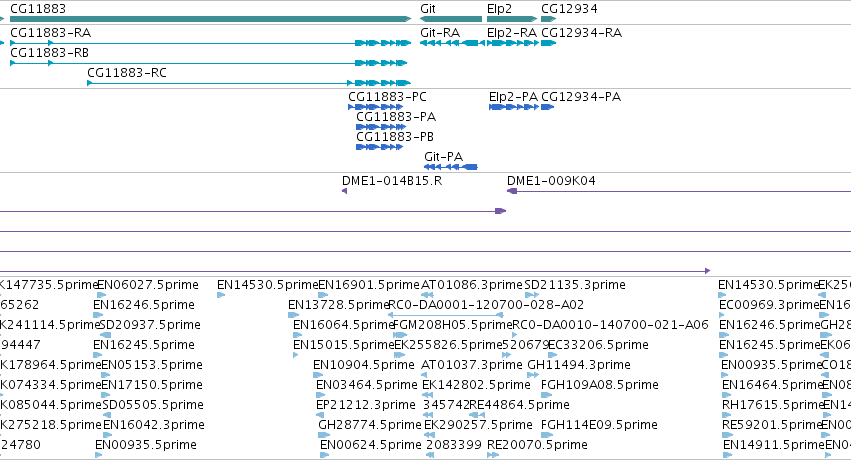Select transcript CG11883-RB label
851x460 pixels.
[49, 53]
